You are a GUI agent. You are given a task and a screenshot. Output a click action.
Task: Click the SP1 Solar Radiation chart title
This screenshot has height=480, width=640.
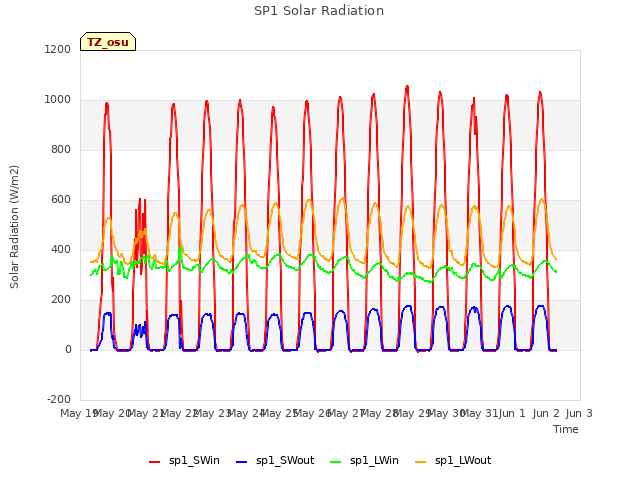click(x=319, y=11)
